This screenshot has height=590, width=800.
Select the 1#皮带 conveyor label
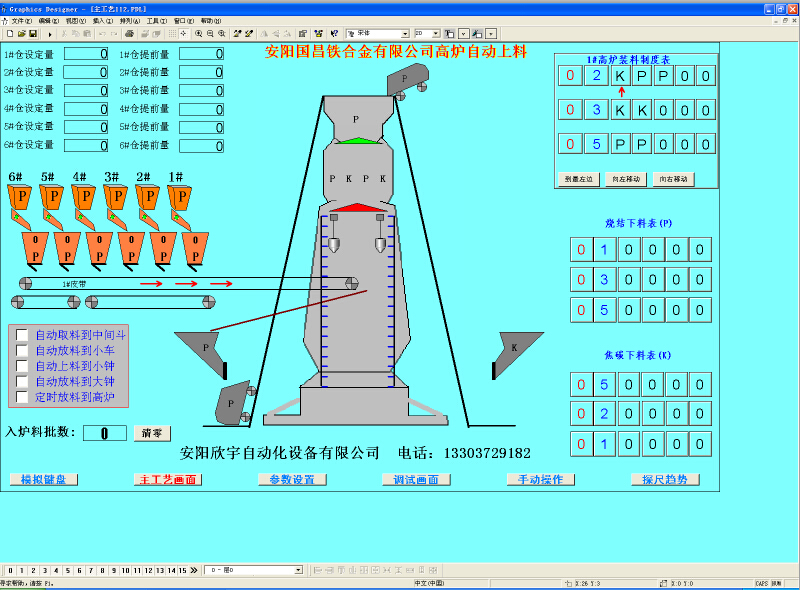(x=74, y=284)
